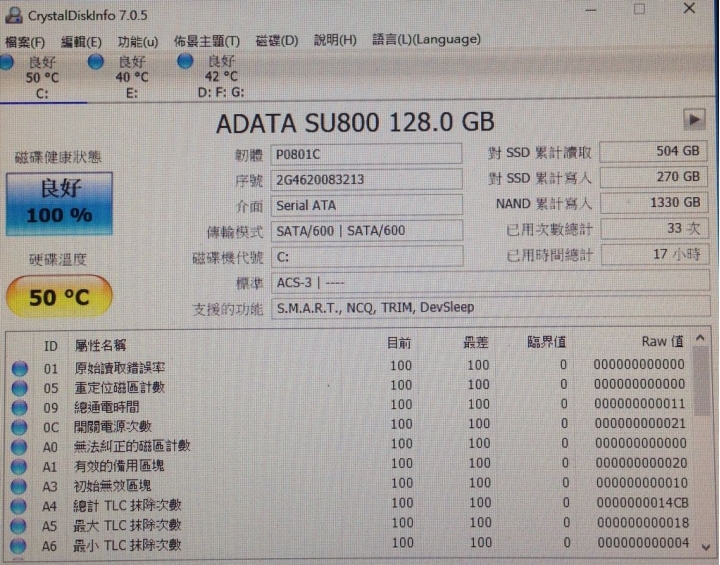
Task: Click the 屬性名稱 column header
Action: 100,345
